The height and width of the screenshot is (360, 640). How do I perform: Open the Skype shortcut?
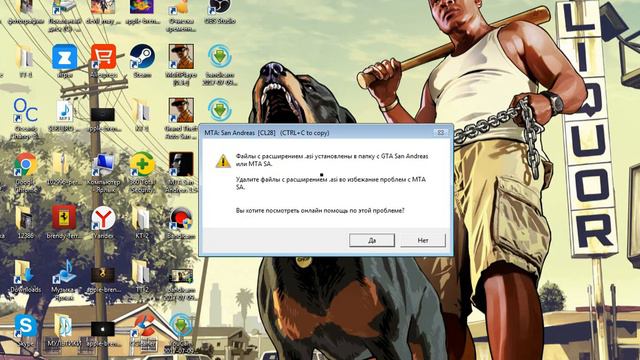[25, 326]
